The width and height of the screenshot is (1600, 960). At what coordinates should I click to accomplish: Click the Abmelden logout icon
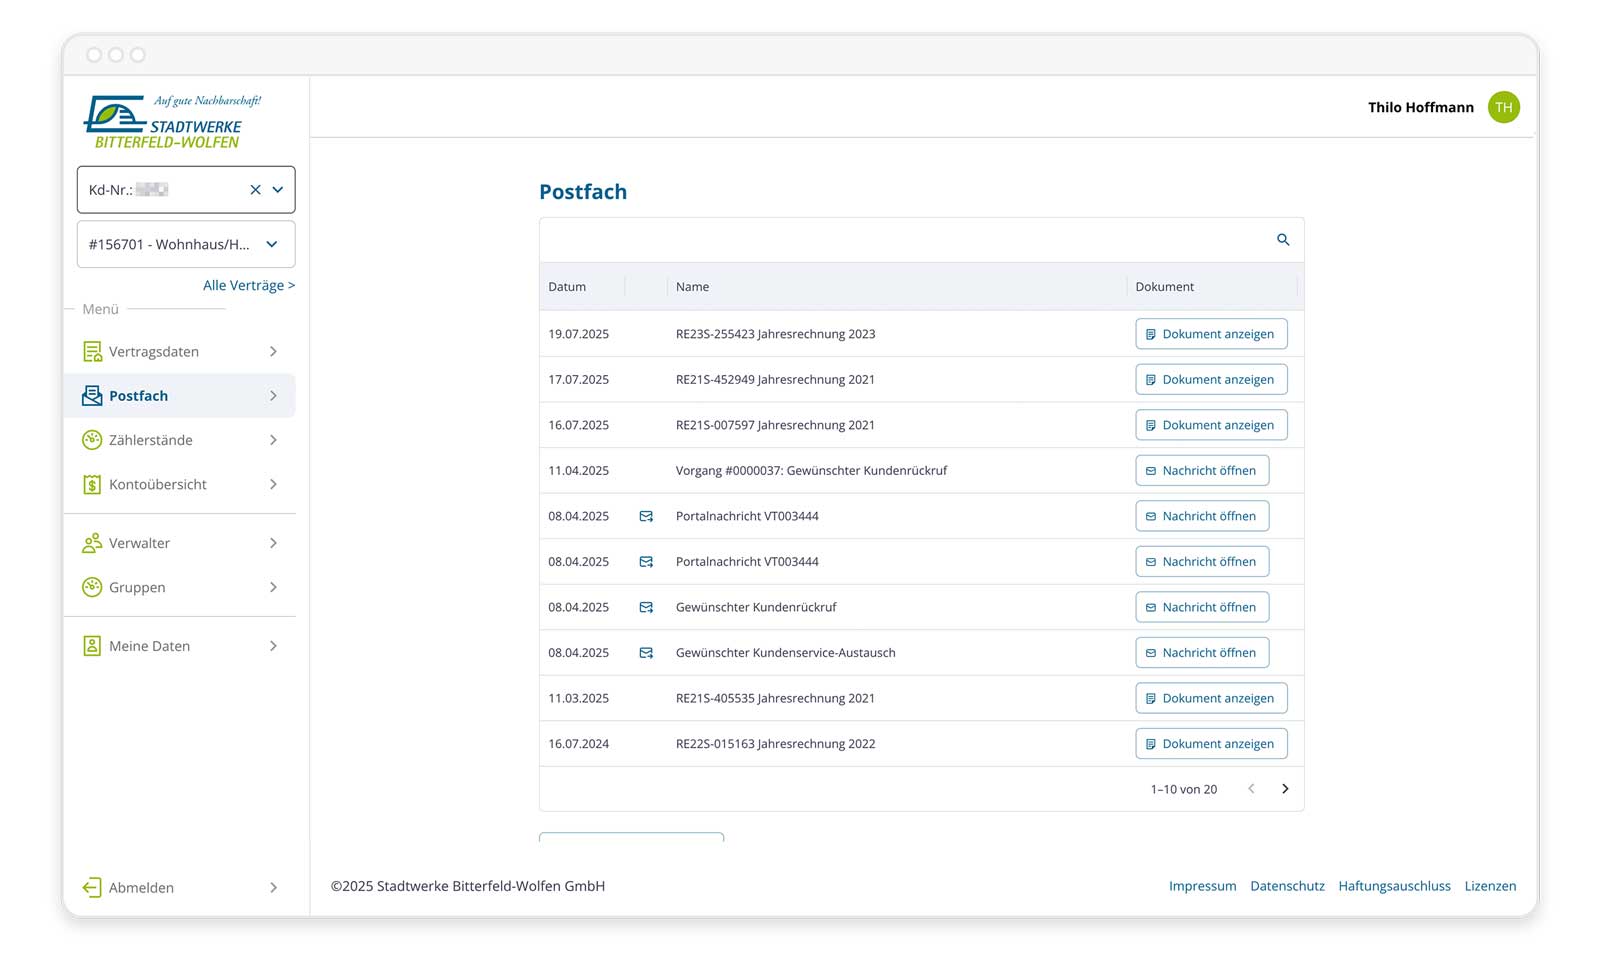[x=92, y=888]
